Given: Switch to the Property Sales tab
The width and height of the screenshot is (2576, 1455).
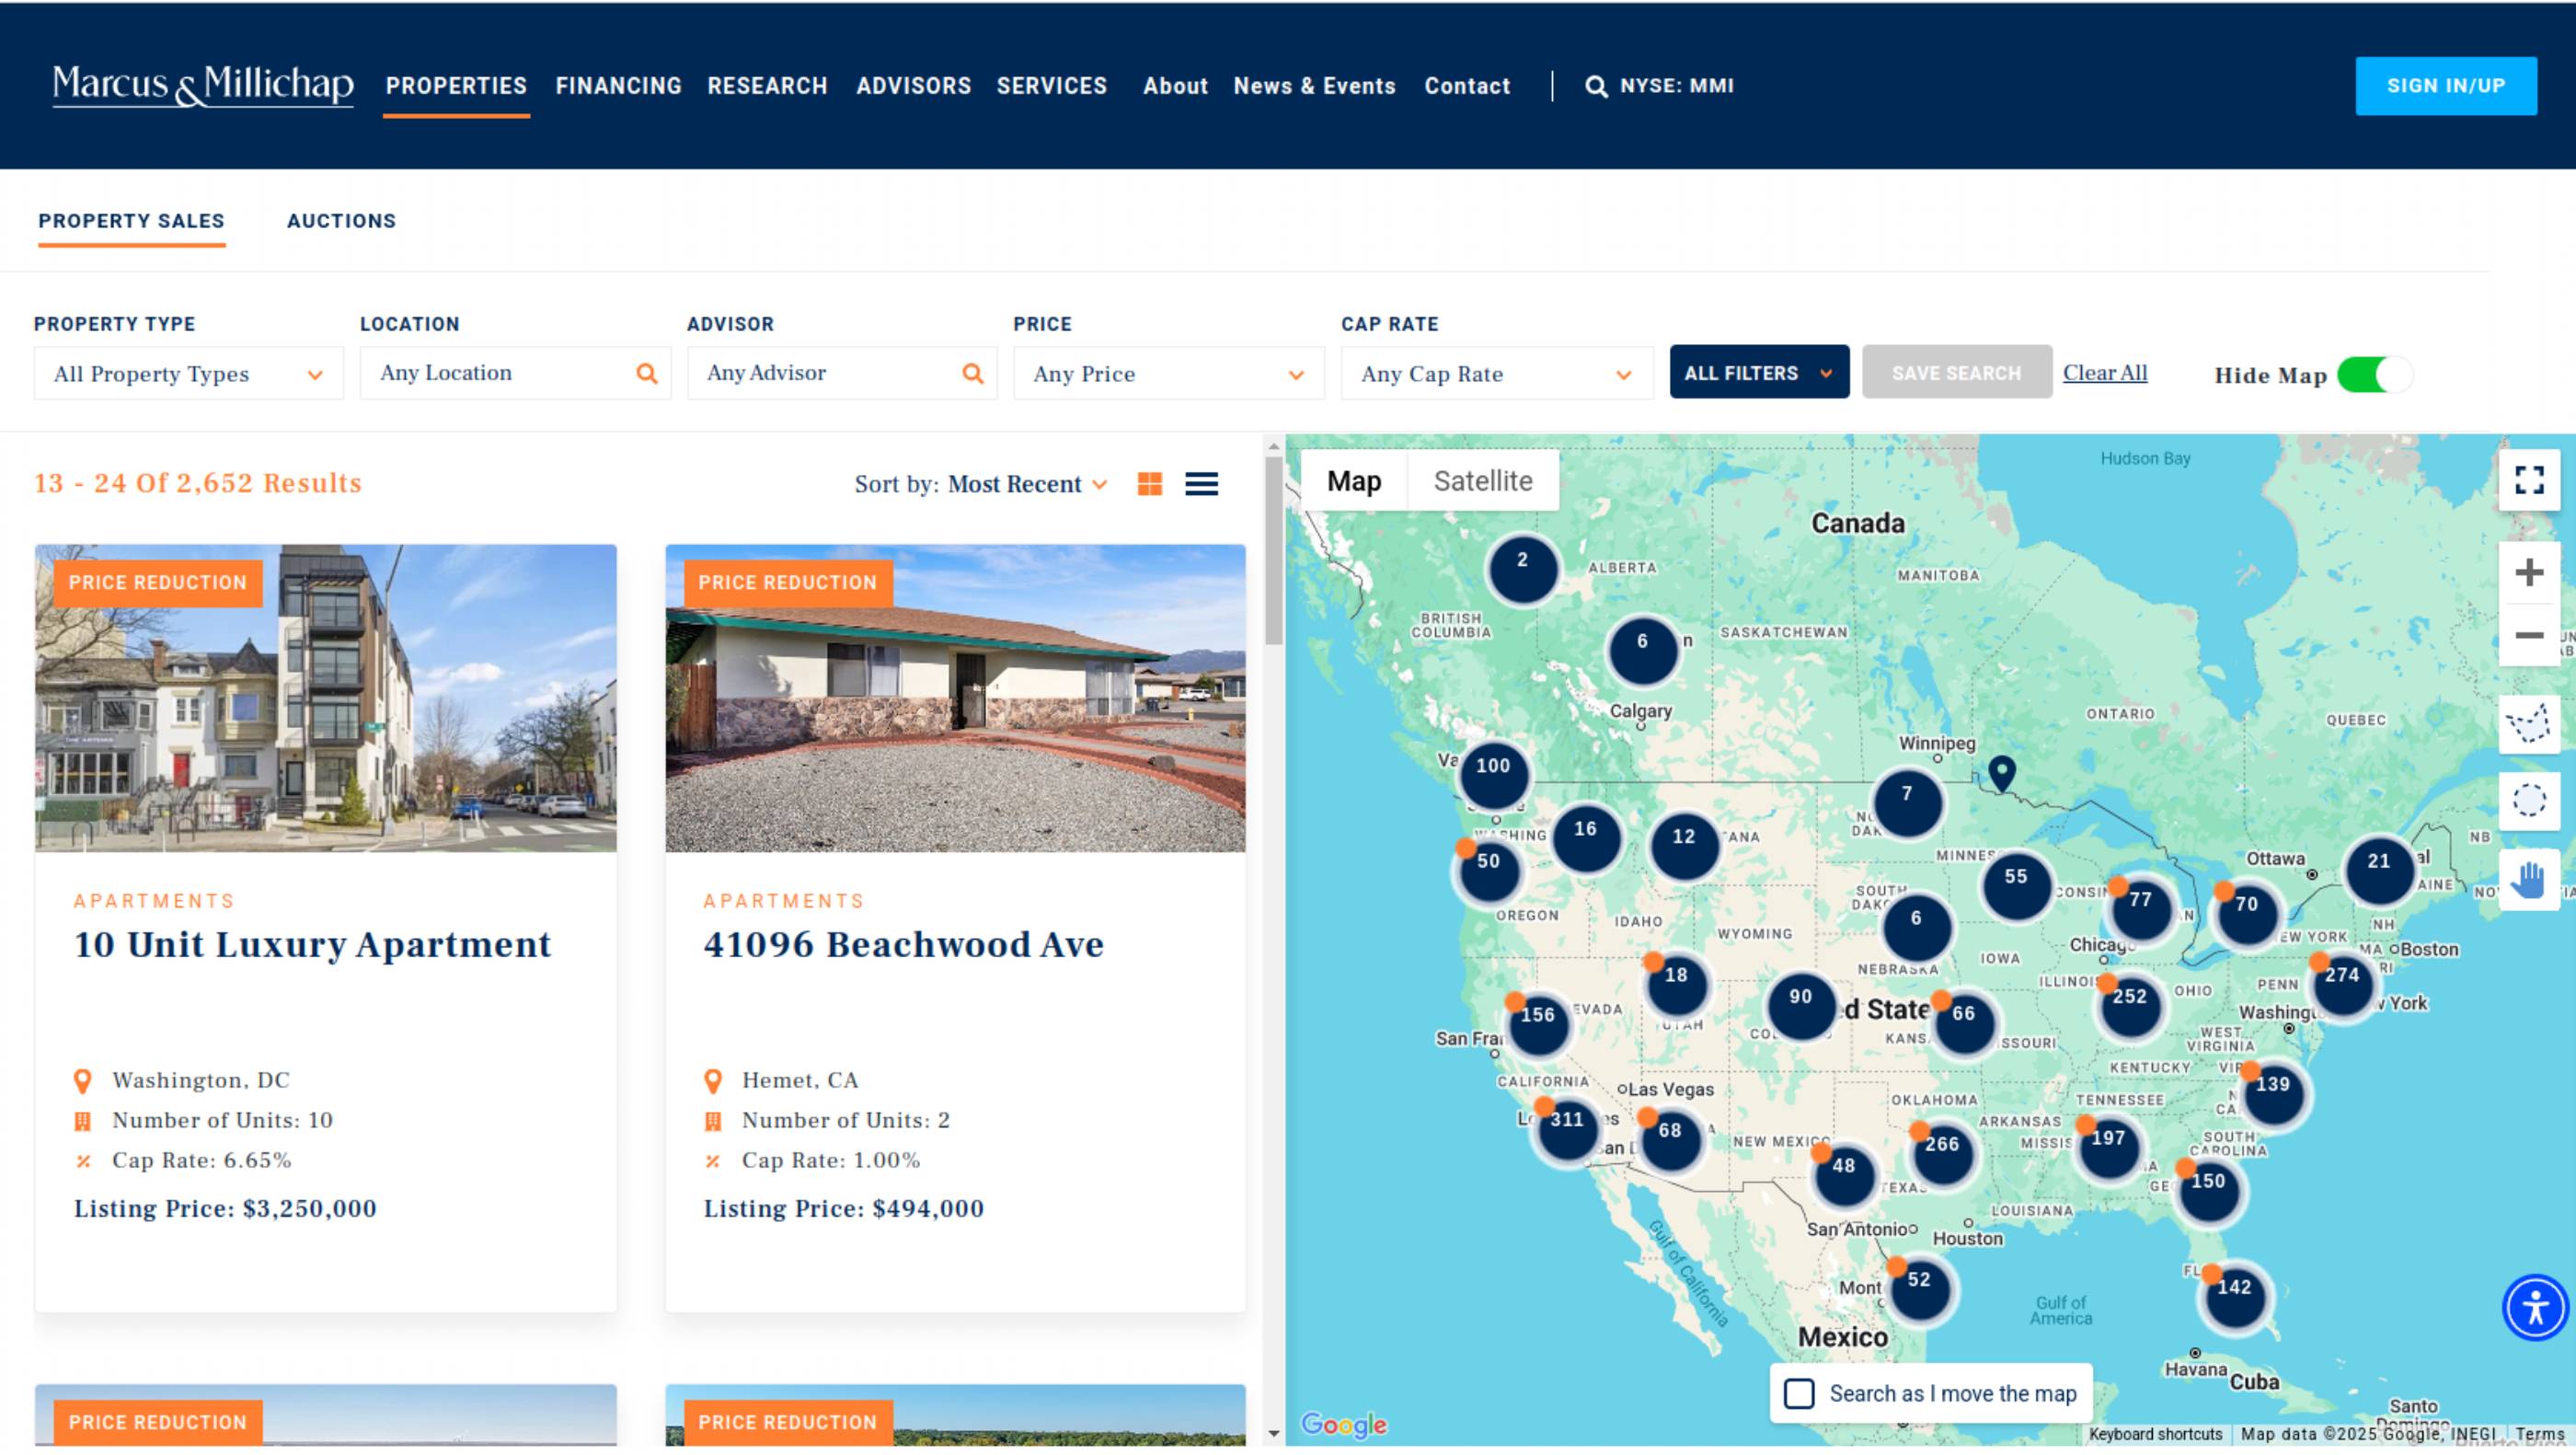Looking at the screenshot, I should [x=131, y=221].
